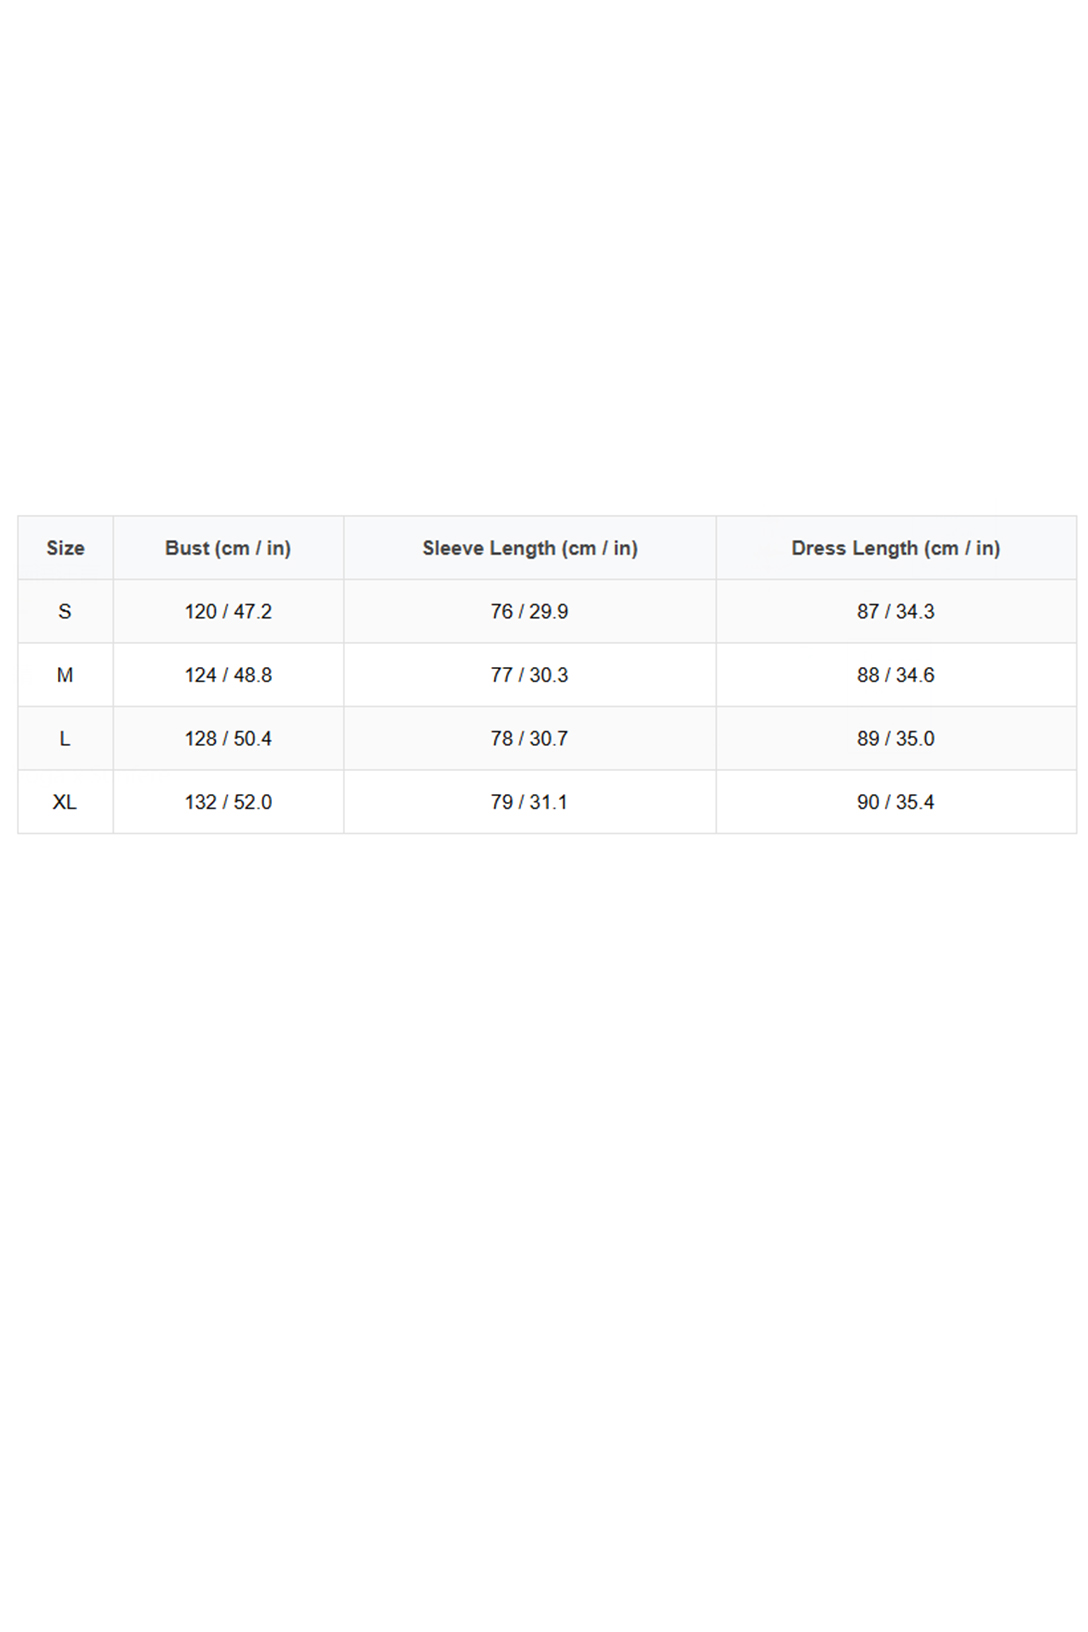
Task: Click the Bust (cm / in) header
Action: [228, 548]
